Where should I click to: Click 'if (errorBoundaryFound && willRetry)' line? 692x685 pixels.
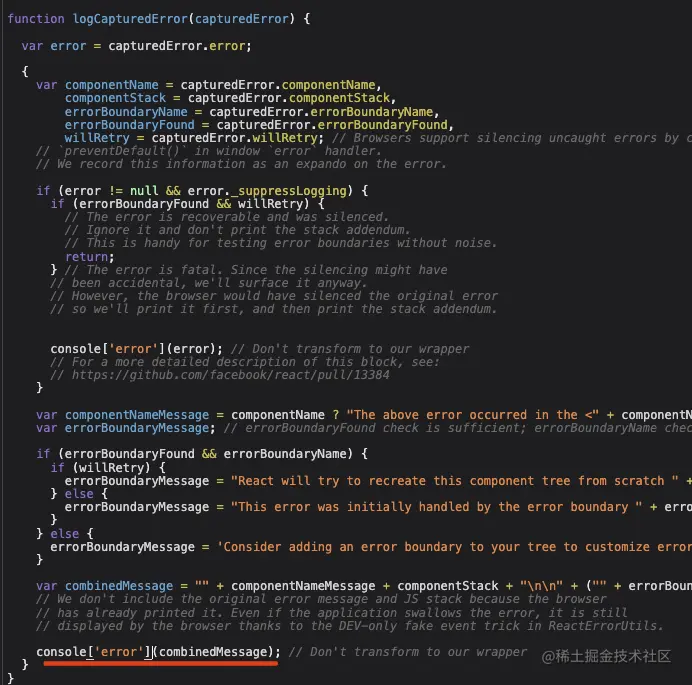[188, 204]
